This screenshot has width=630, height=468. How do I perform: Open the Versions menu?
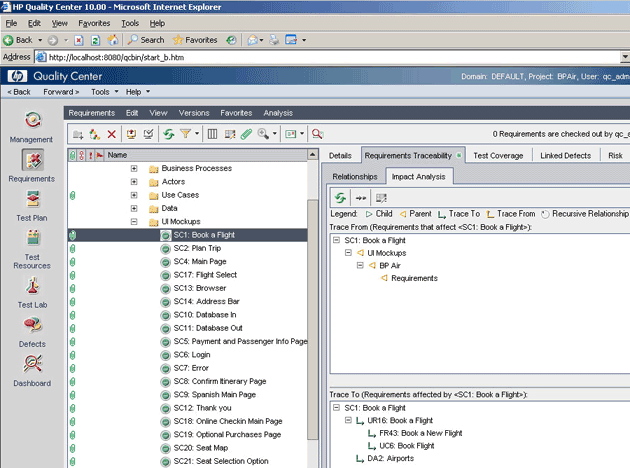(193, 113)
